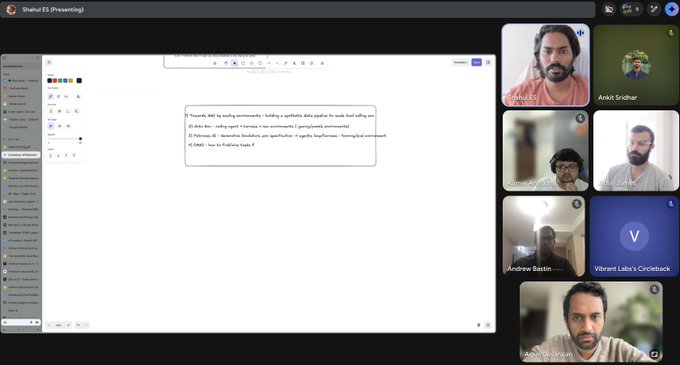The width and height of the screenshot is (680, 365).
Task: Select the Diamond shape tool
Action: [252, 63]
